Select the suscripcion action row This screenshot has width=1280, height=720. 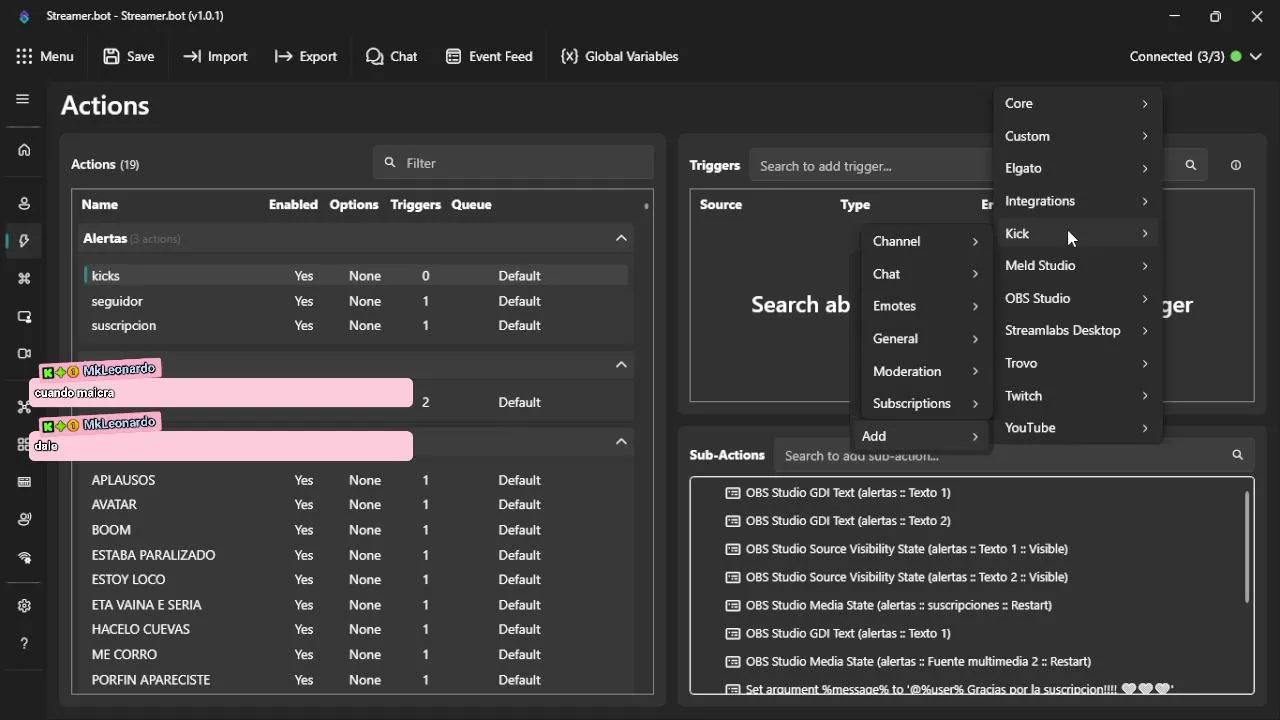(356, 326)
